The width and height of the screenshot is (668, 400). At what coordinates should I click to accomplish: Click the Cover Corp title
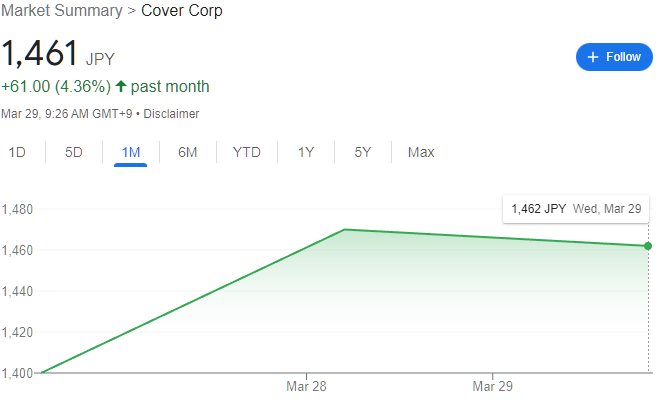(182, 11)
